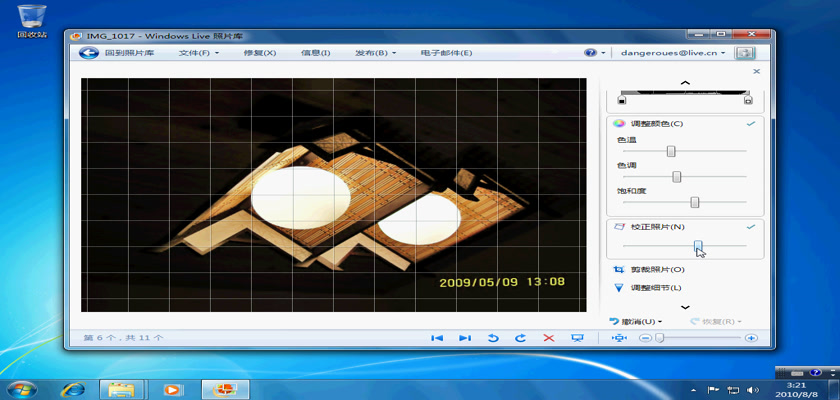Screen dimensions: 840x400
Task: Click the fit-to-window icon
Action: (x=619, y=338)
